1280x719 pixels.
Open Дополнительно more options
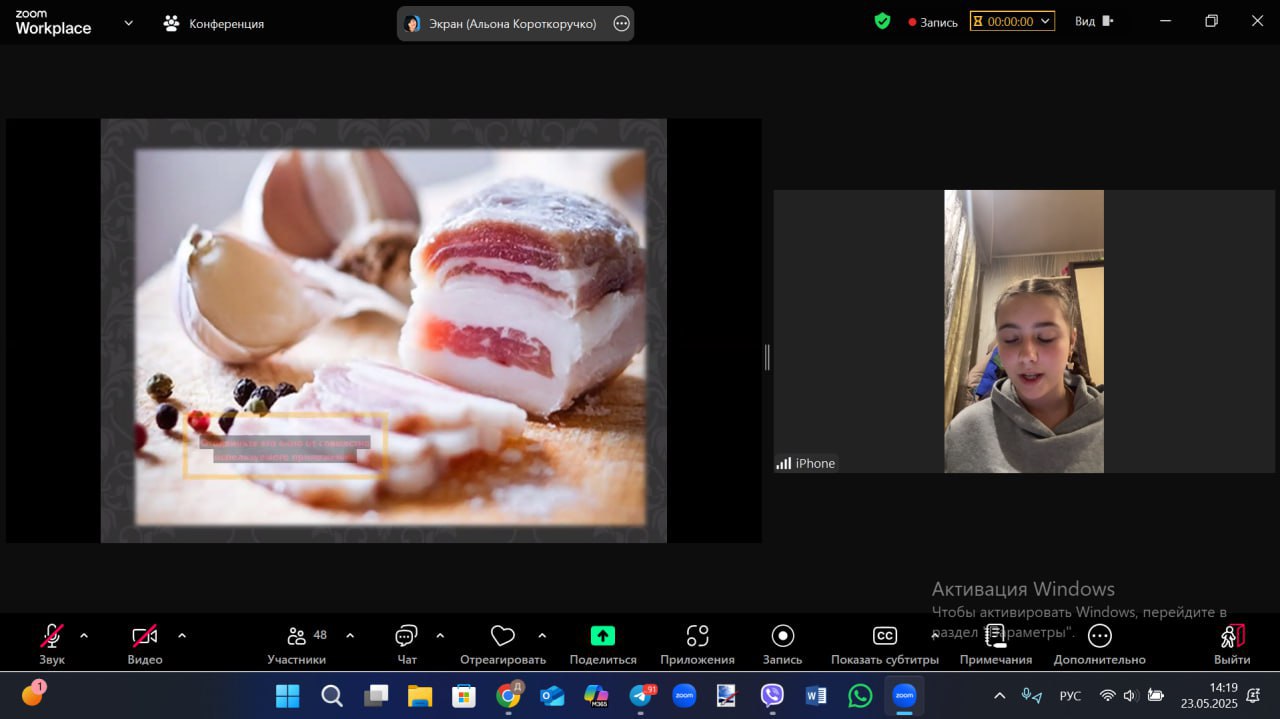pyautogui.click(x=1099, y=644)
